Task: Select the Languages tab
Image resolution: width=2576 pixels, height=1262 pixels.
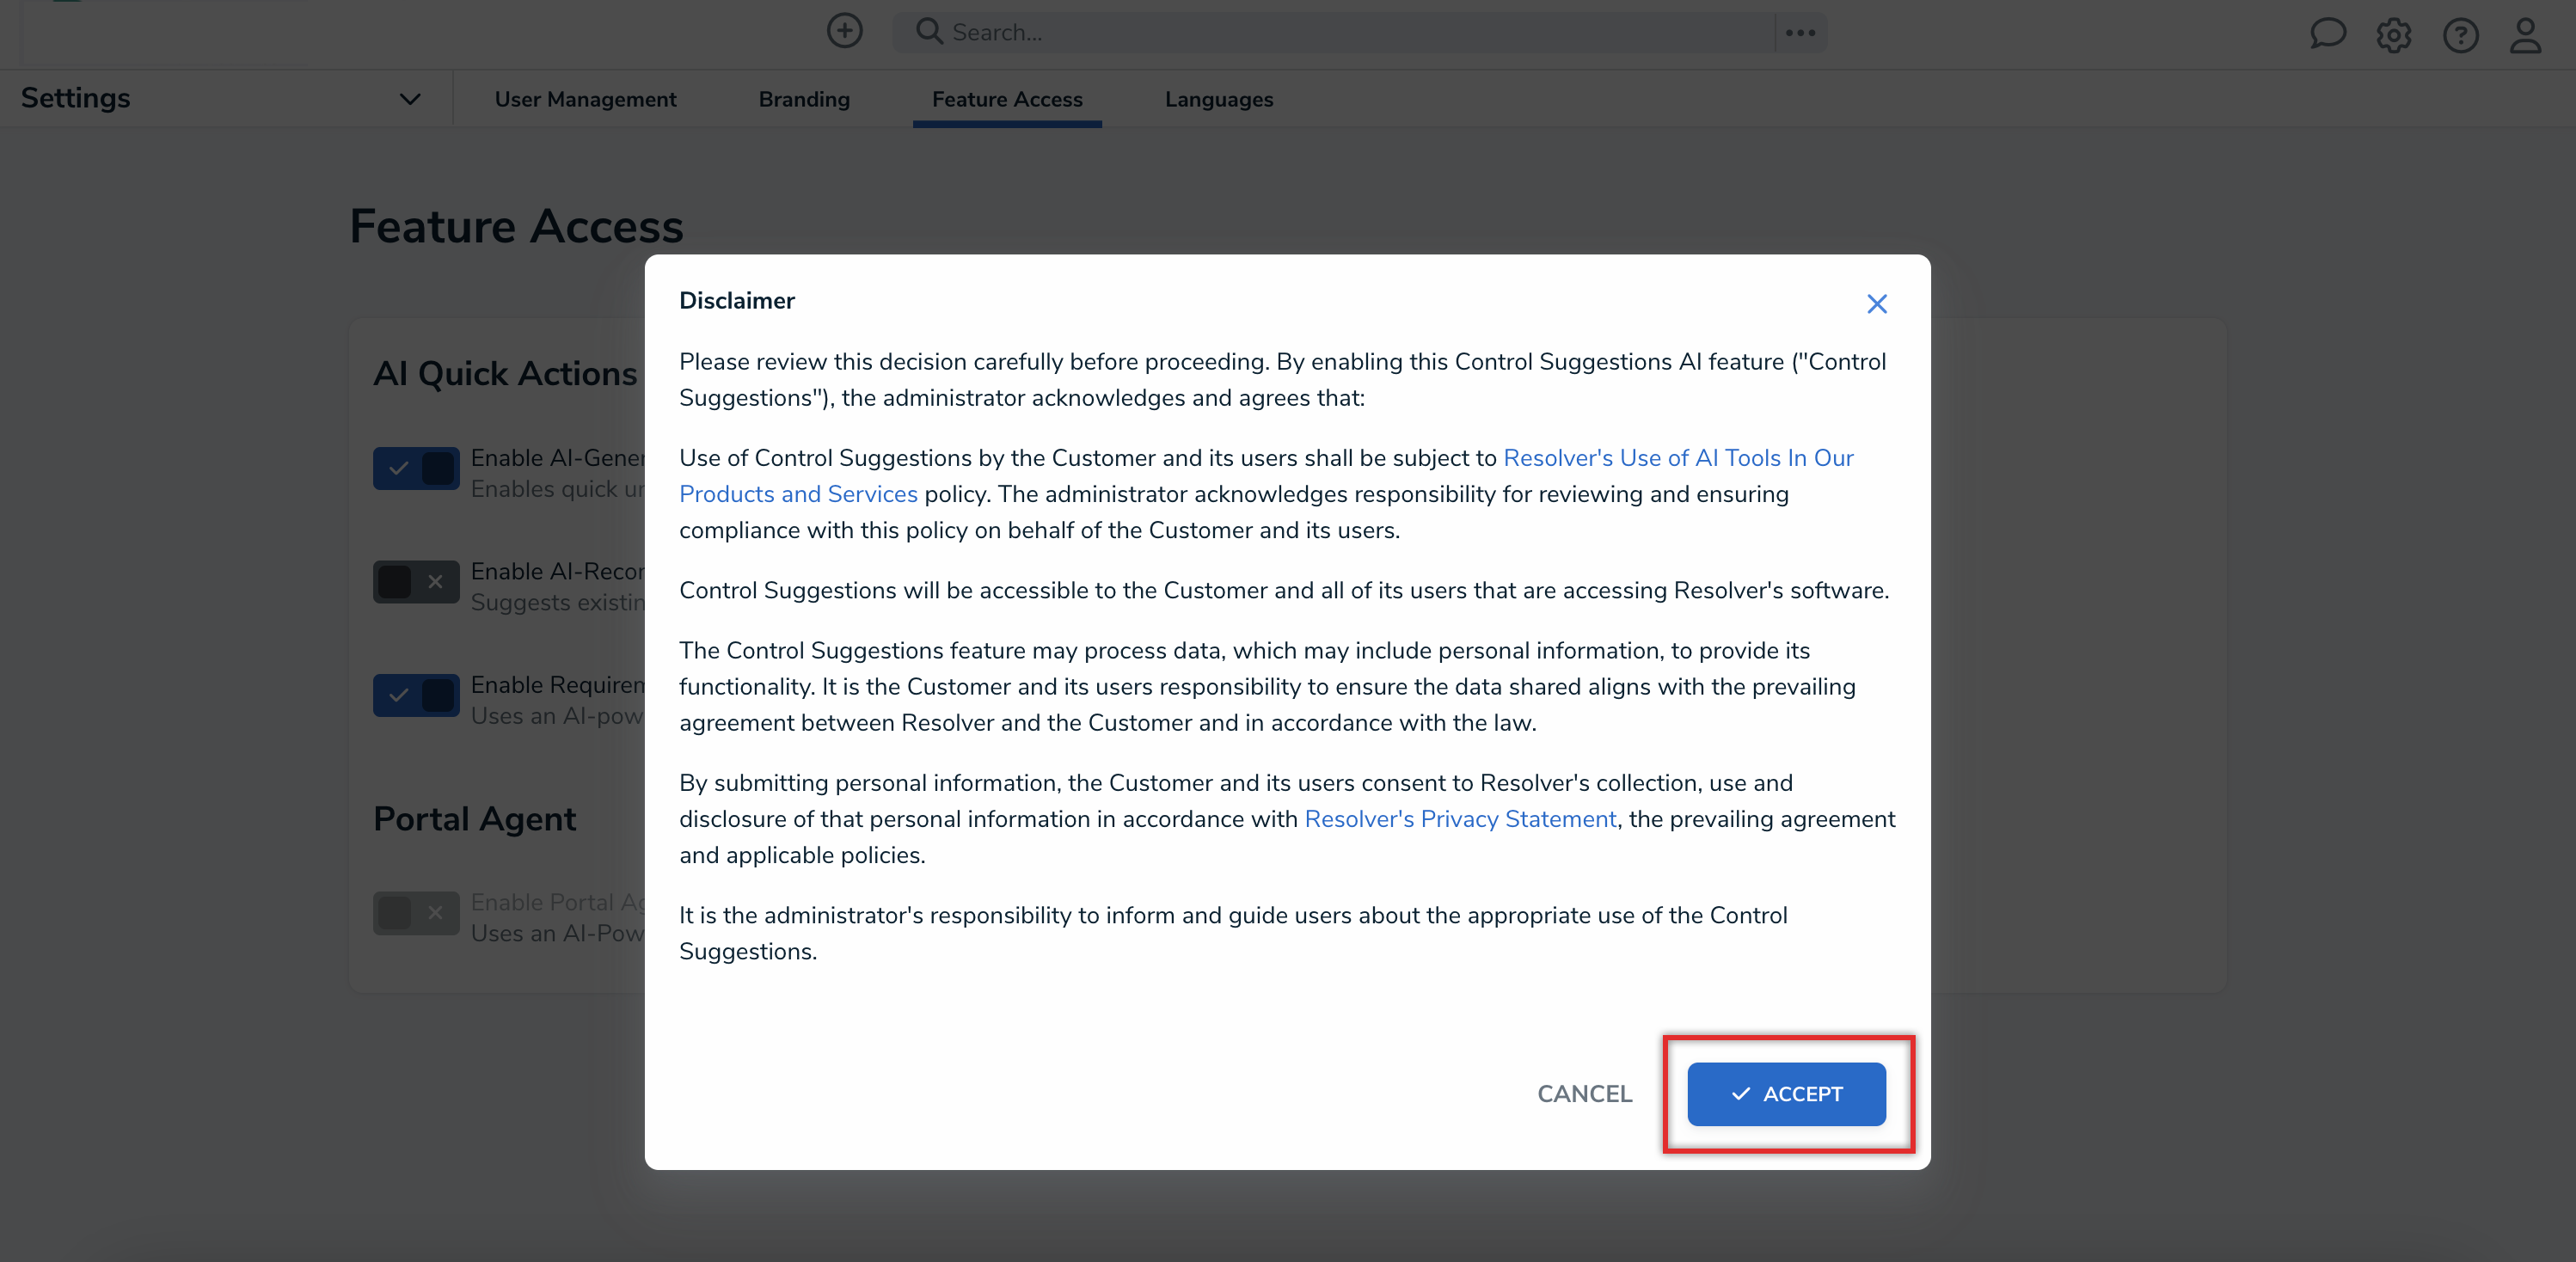Action: [x=1218, y=99]
